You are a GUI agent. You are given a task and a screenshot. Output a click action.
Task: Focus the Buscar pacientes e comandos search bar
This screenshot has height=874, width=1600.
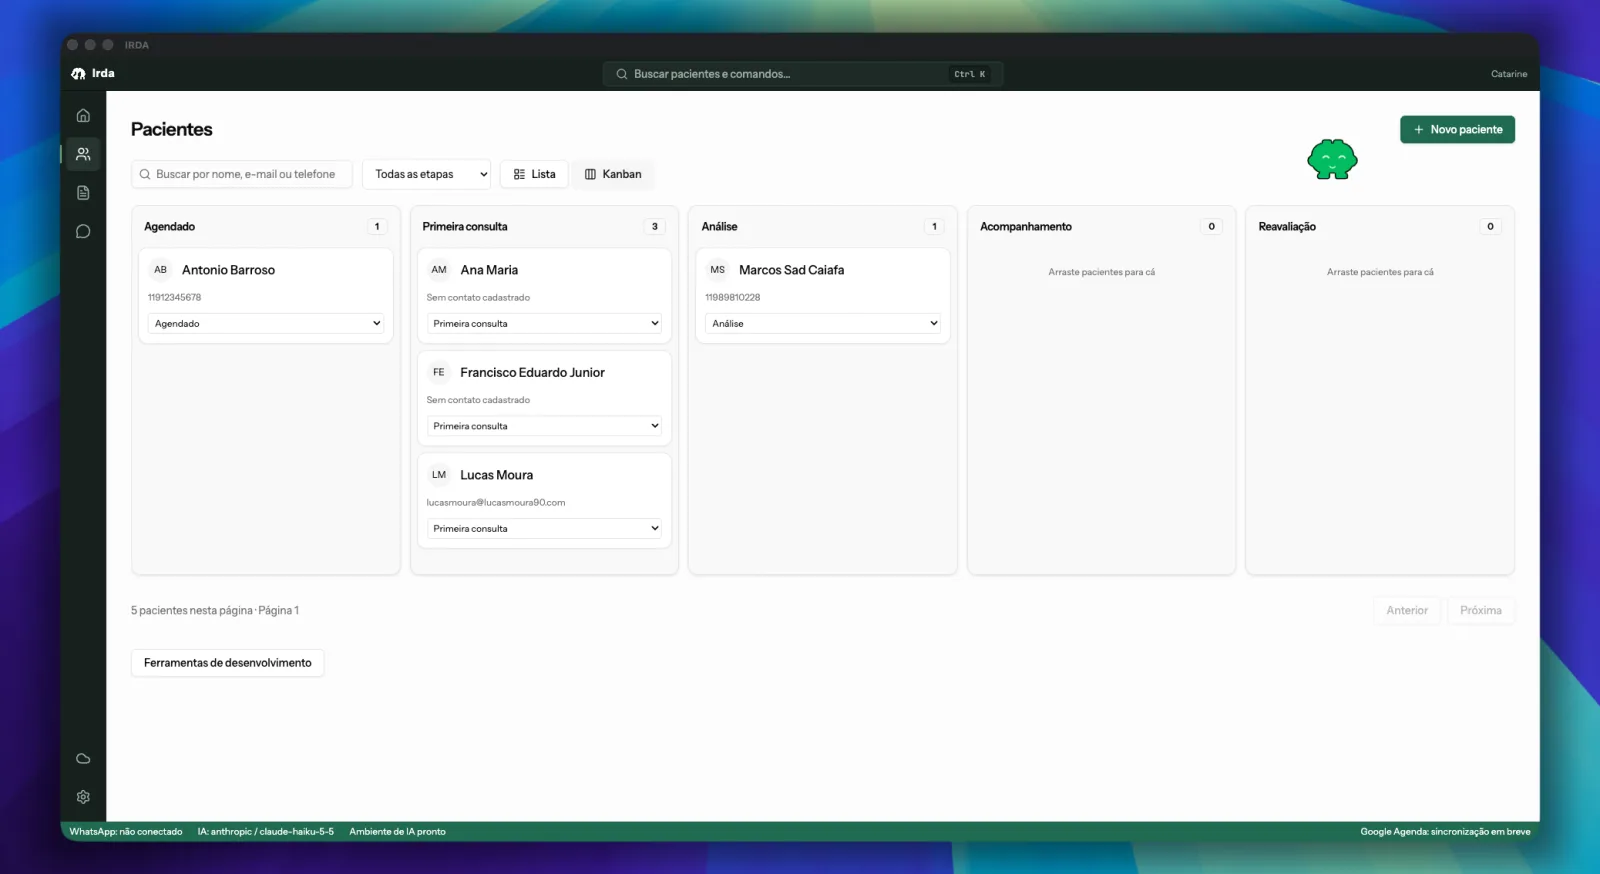pyautogui.click(x=803, y=74)
